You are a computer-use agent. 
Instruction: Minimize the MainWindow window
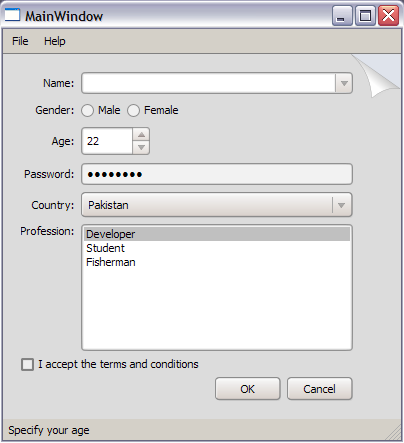[x=342, y=16]
